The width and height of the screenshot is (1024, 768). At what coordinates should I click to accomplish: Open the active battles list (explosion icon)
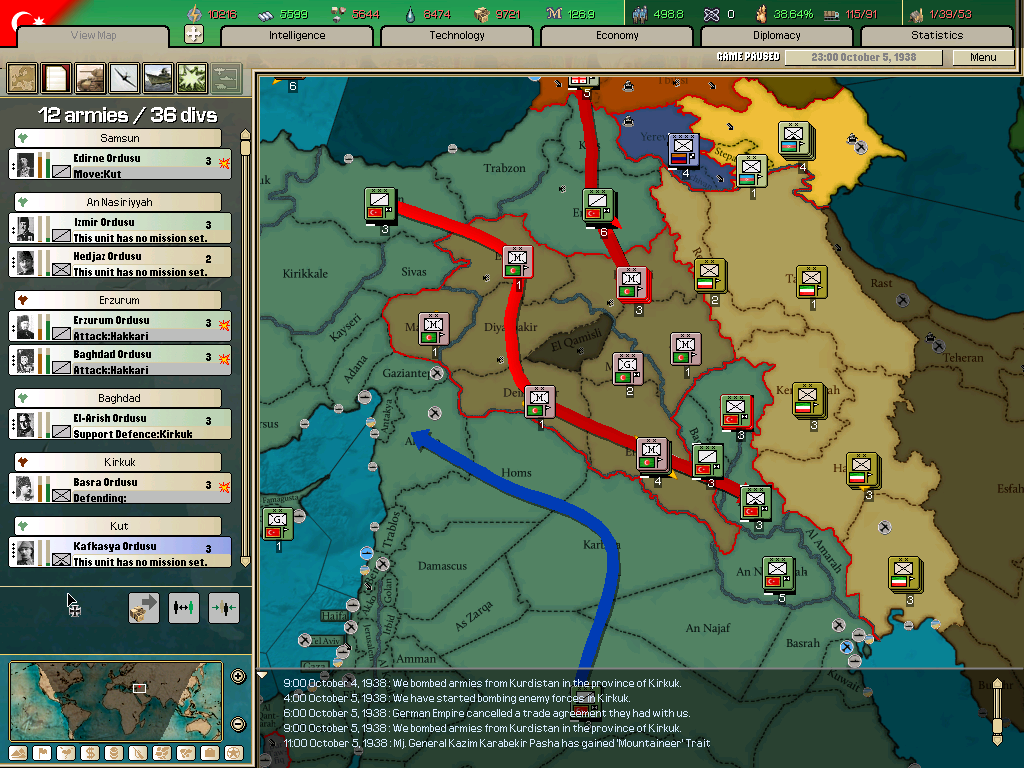coord(191,78)
